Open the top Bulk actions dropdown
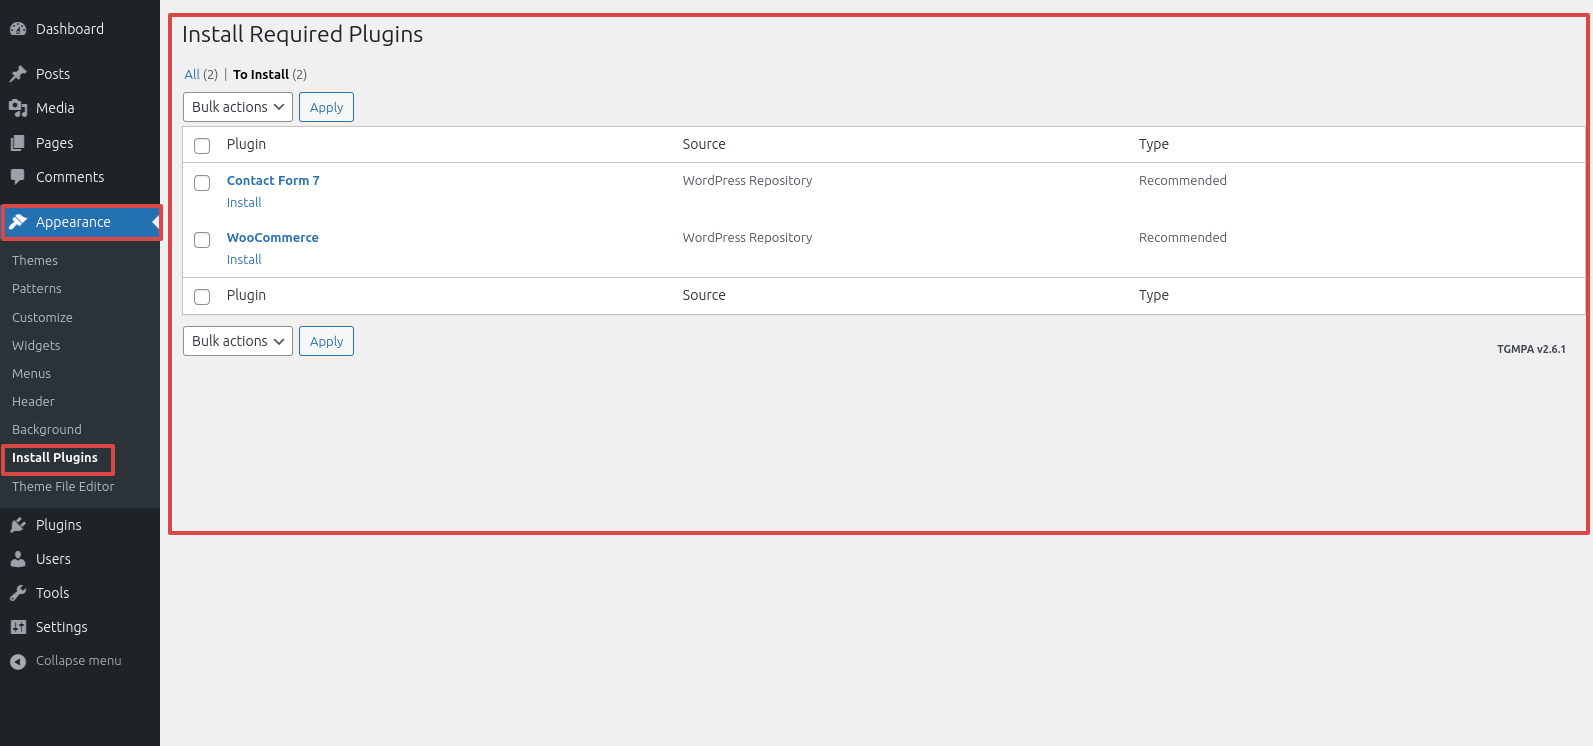 [238, 107]
